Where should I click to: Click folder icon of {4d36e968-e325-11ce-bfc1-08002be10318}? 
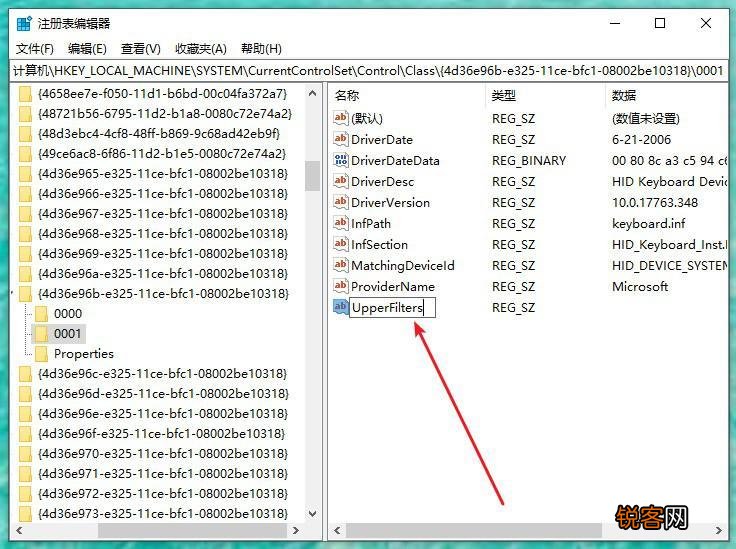(26, 234)
